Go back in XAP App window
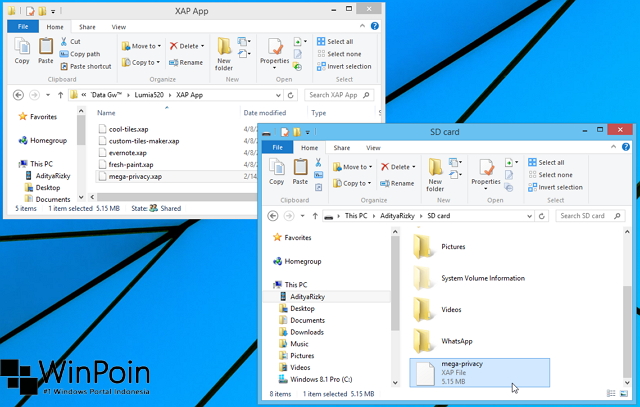The width and height of the screenshot is (640, 407). (18, 95)
